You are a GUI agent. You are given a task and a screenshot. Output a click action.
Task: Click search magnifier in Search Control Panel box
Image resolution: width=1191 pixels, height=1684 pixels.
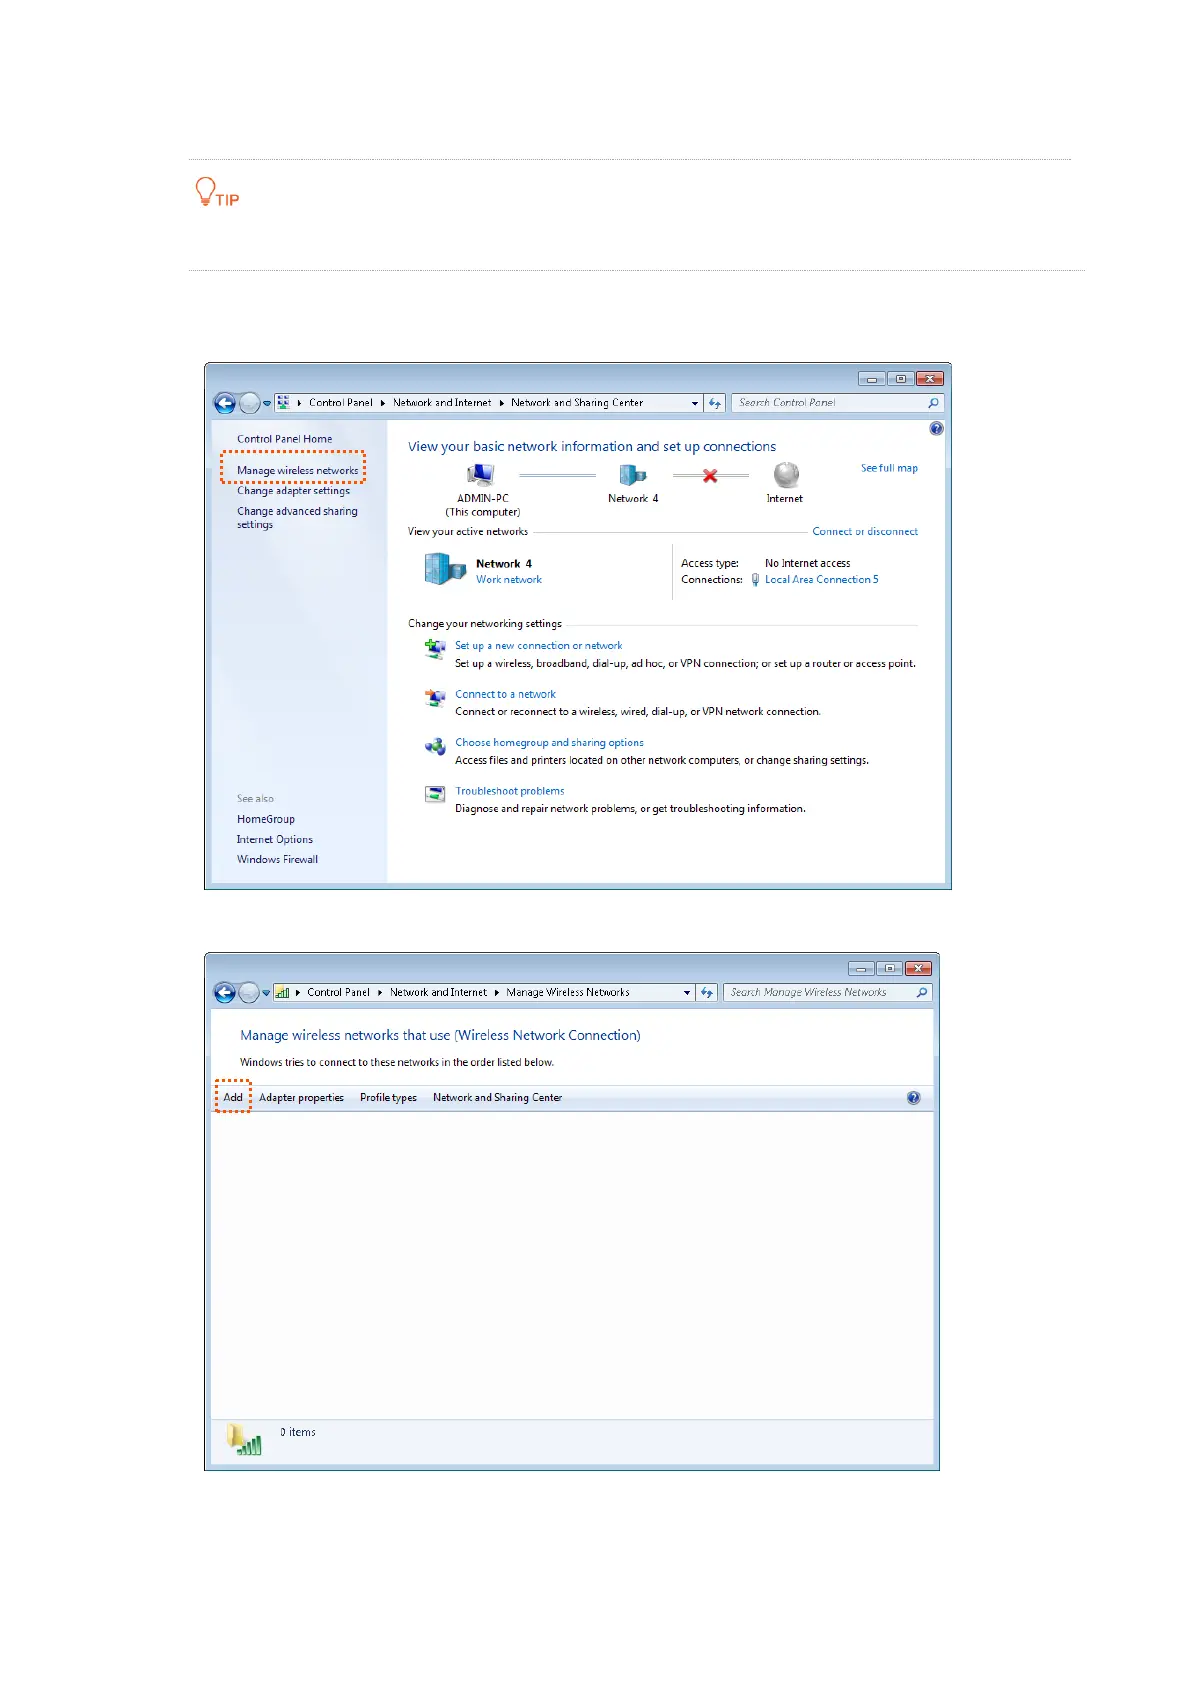click(933, 403)
